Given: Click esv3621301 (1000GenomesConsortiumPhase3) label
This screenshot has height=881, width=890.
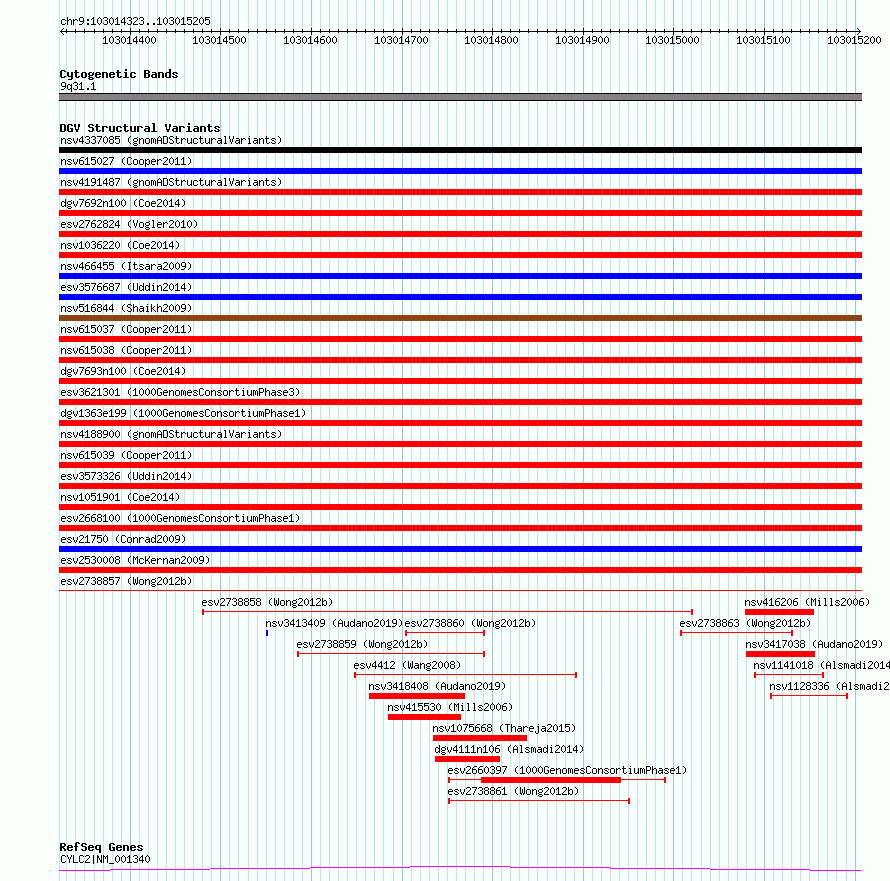Looking at the screenshot, I should pos(180,392).
